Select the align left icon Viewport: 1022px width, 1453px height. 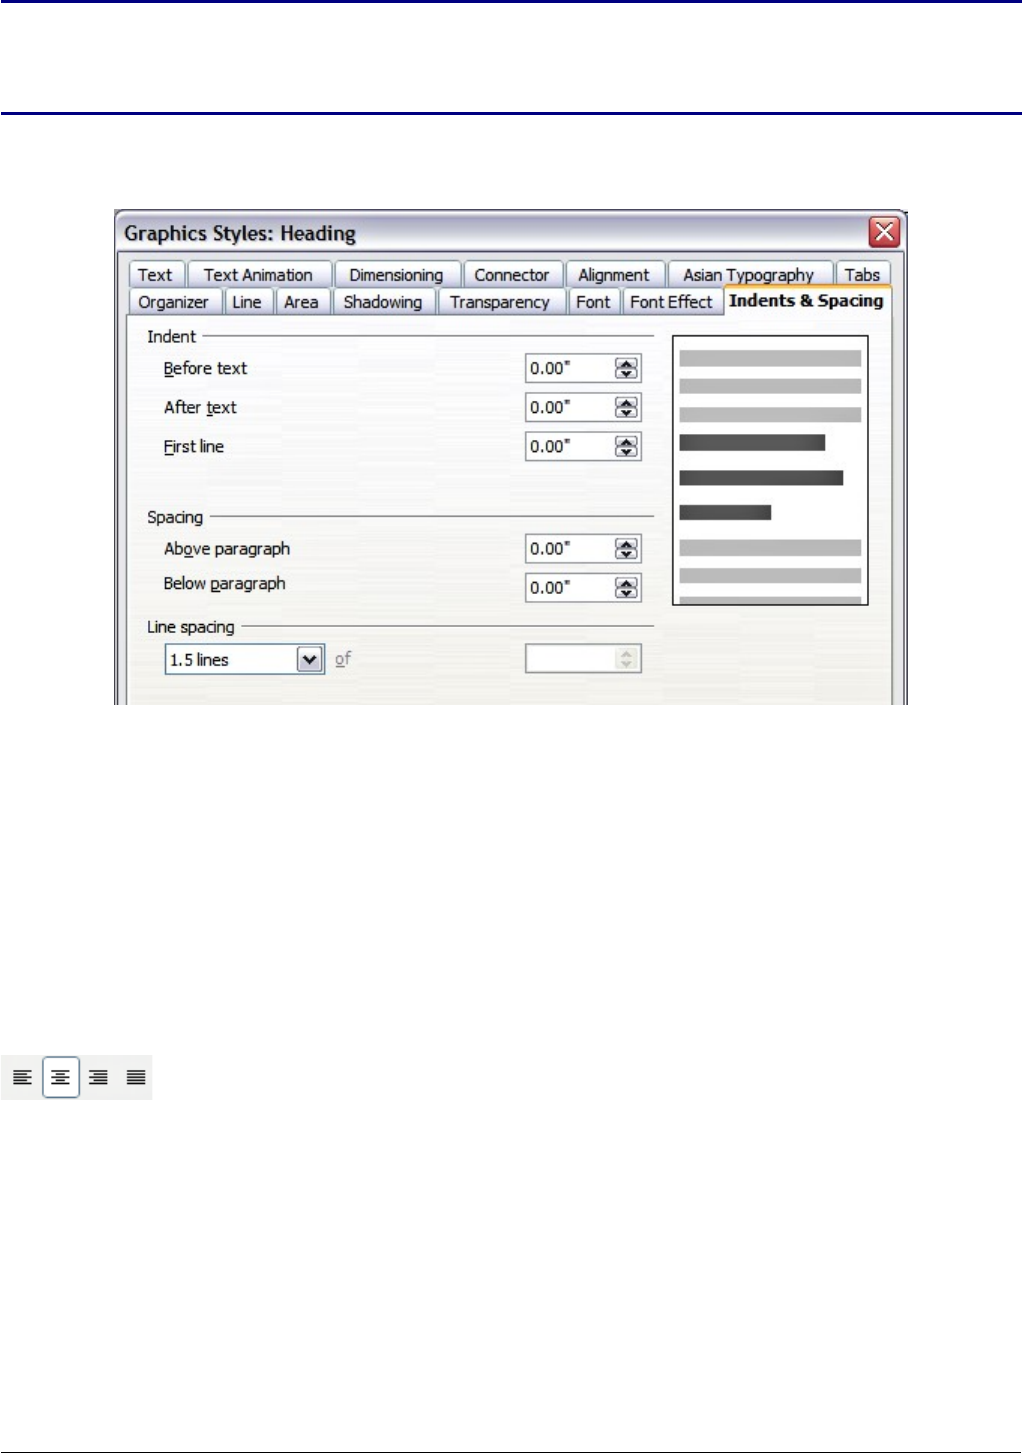22,1078
